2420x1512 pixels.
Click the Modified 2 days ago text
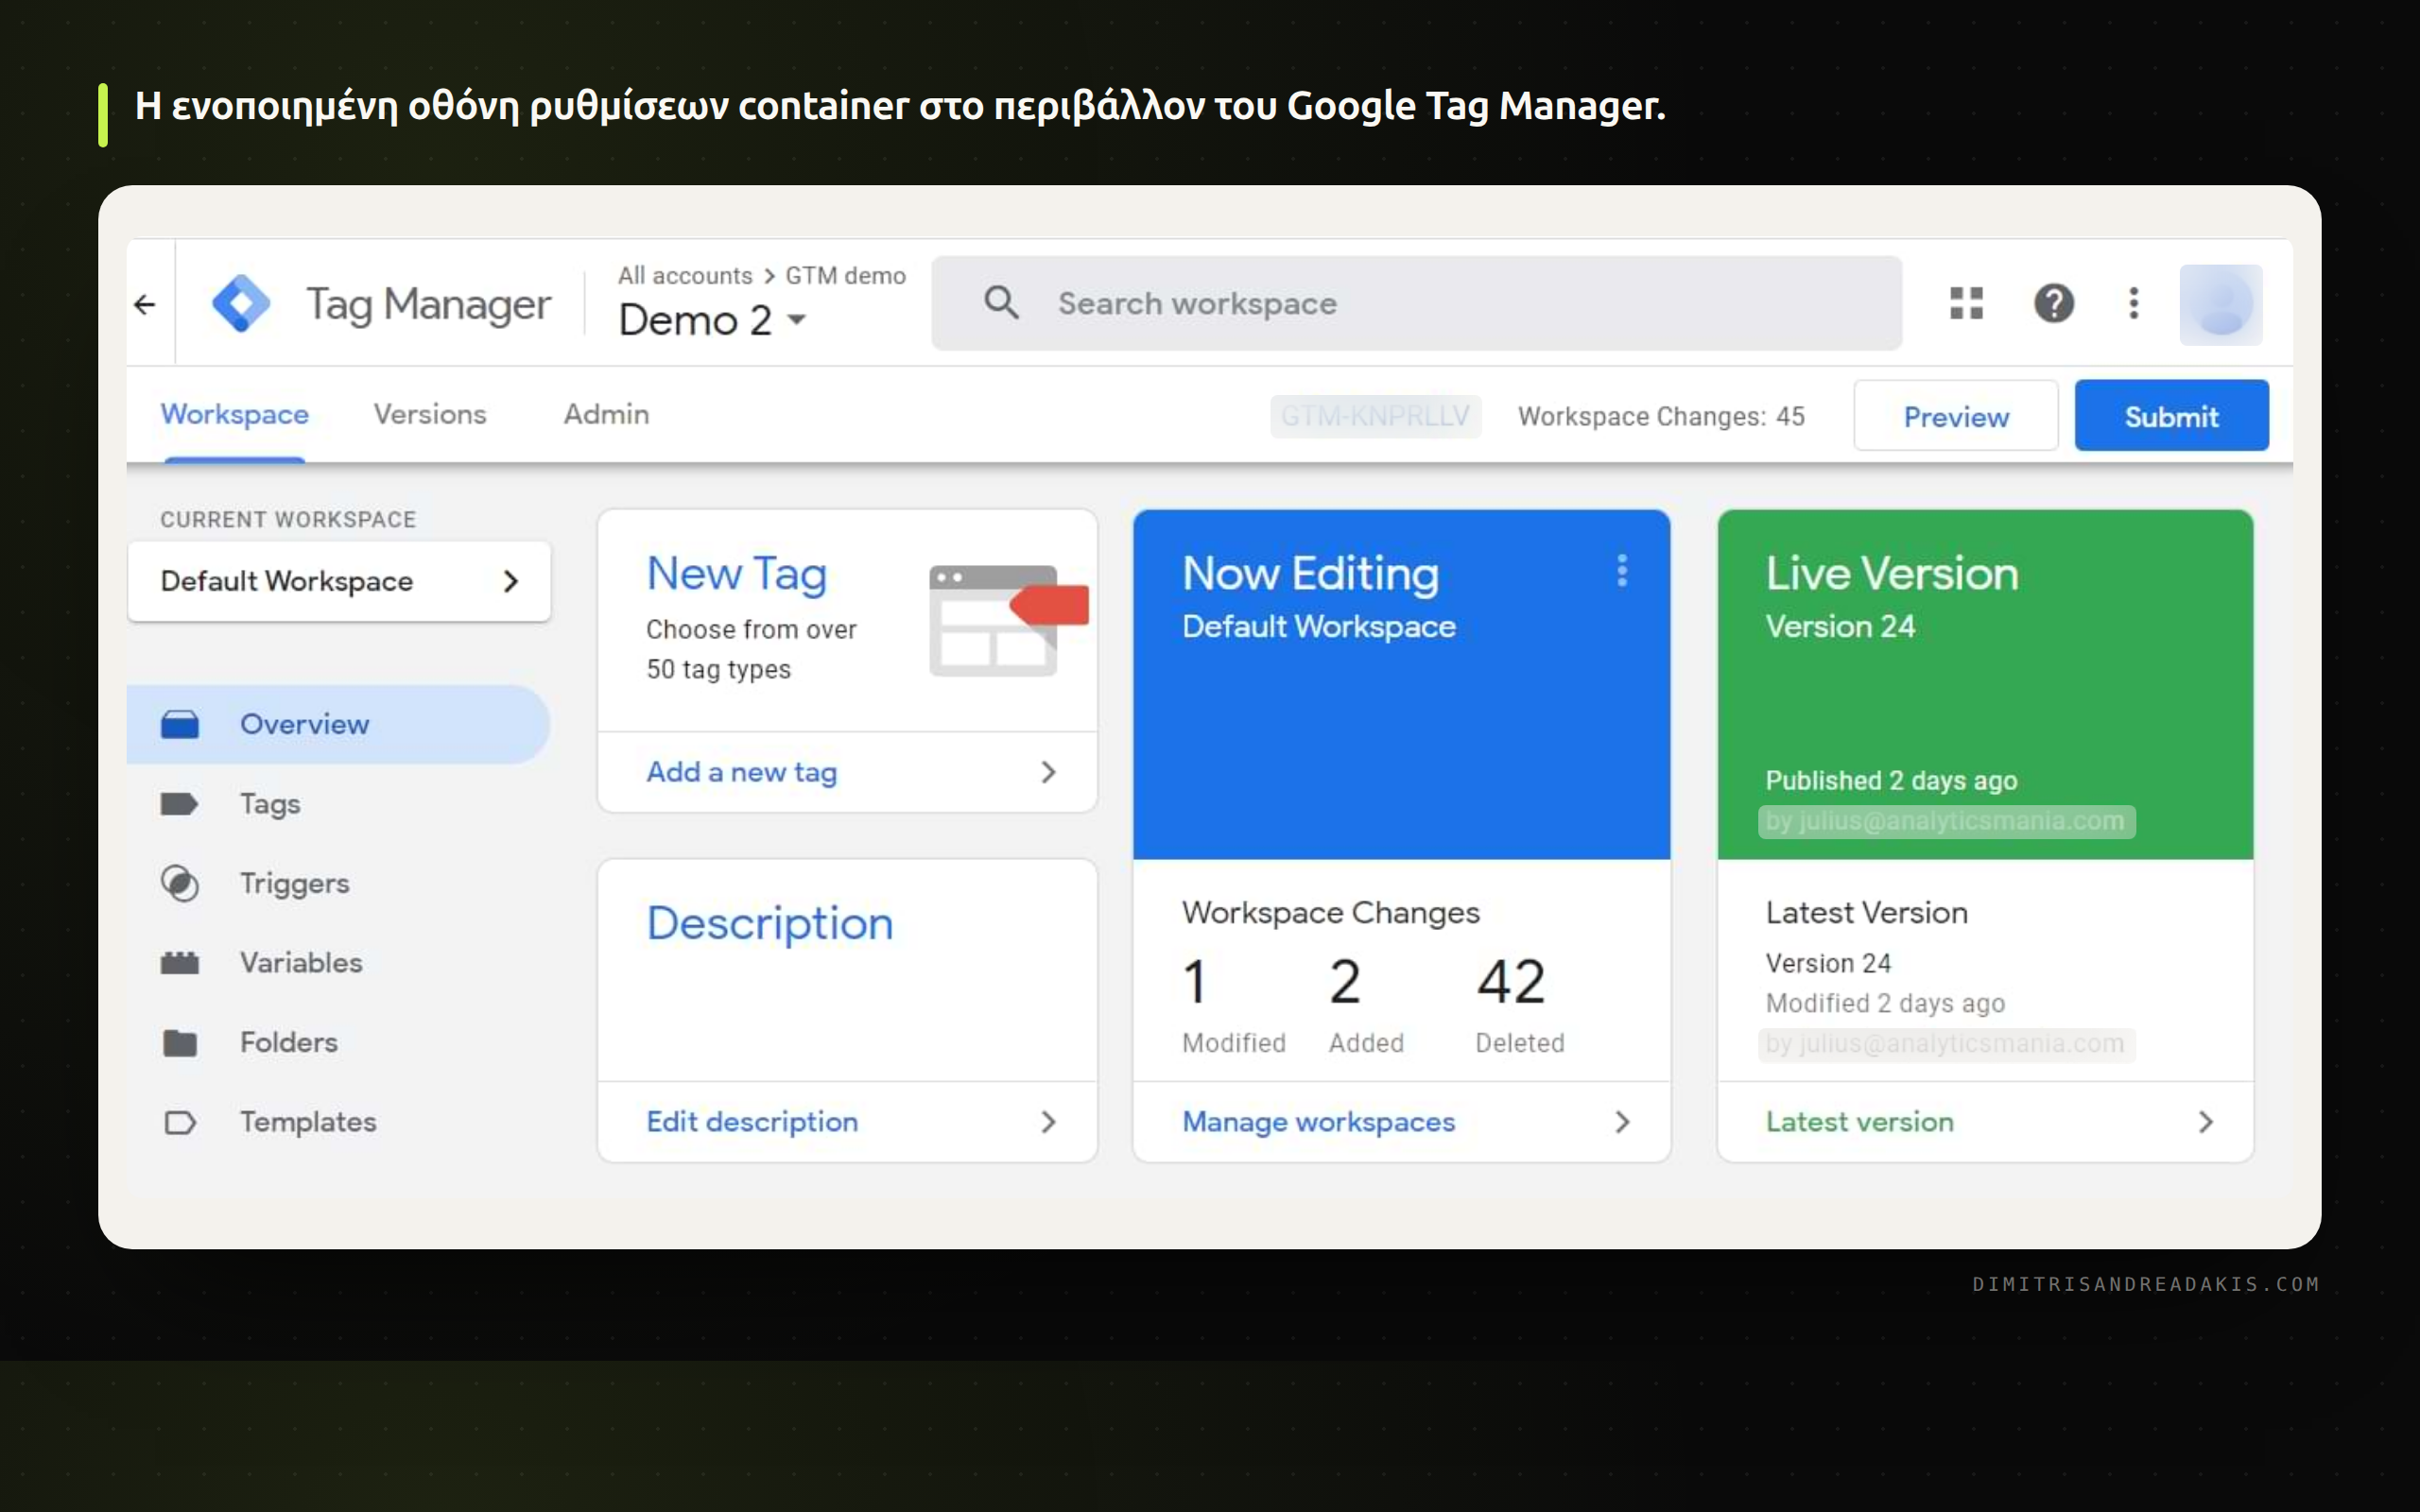(1885, 1003)
